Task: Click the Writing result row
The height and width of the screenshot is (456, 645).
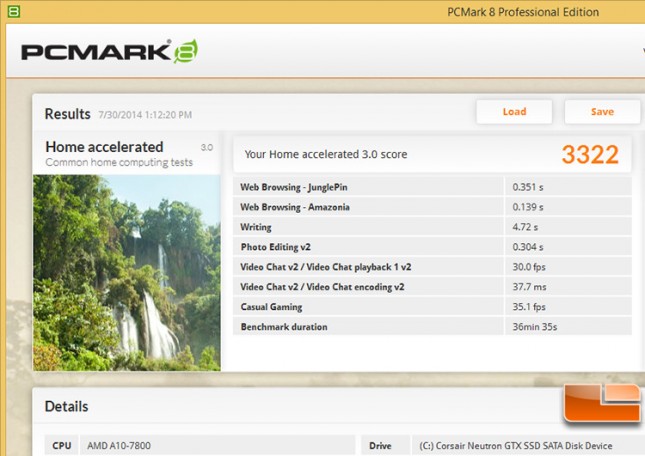Action: pos(432,227)
